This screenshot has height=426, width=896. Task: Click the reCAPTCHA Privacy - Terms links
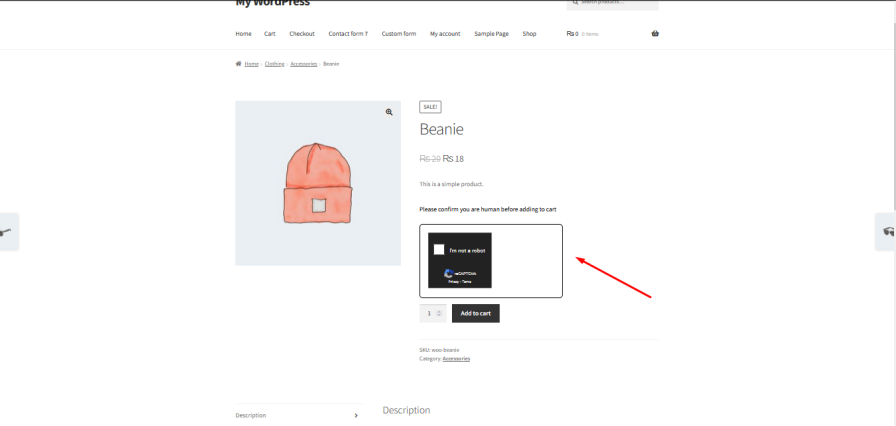pos(459,282)
